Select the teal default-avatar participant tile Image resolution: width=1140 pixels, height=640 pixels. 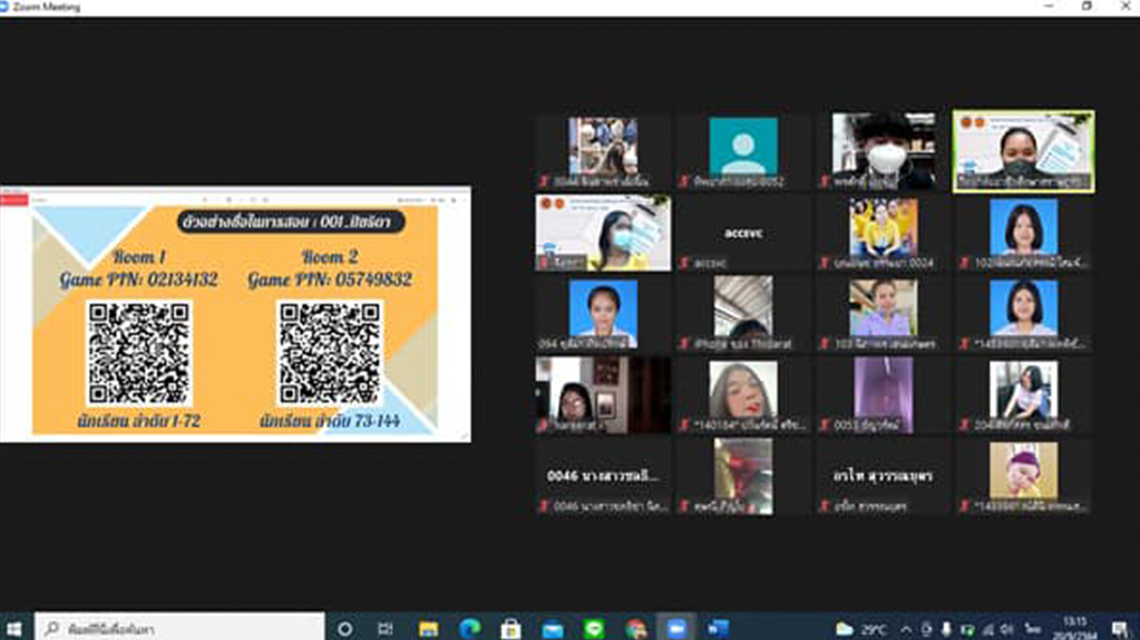[743, 151]
